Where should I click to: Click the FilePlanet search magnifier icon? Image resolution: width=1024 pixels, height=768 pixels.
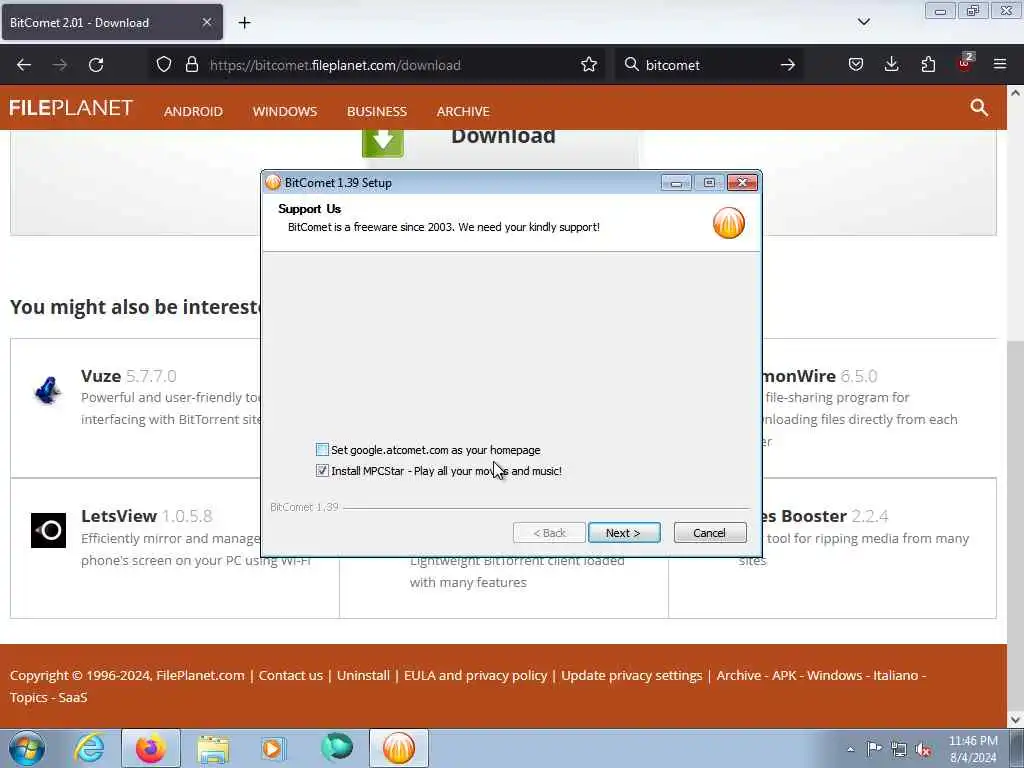point(979,108)
